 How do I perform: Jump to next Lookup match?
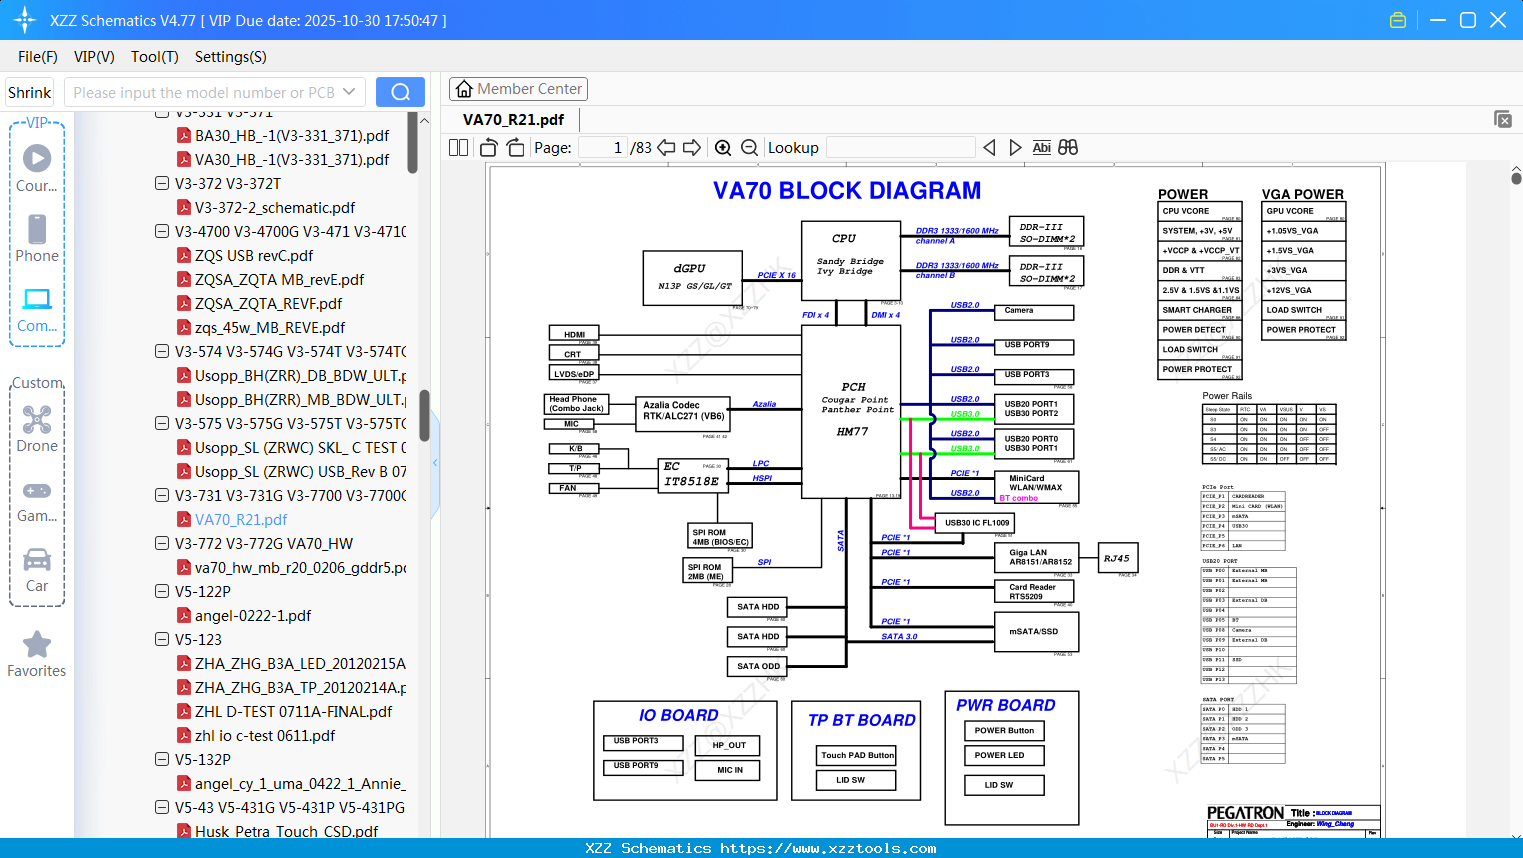click(x=1015, y=148)
